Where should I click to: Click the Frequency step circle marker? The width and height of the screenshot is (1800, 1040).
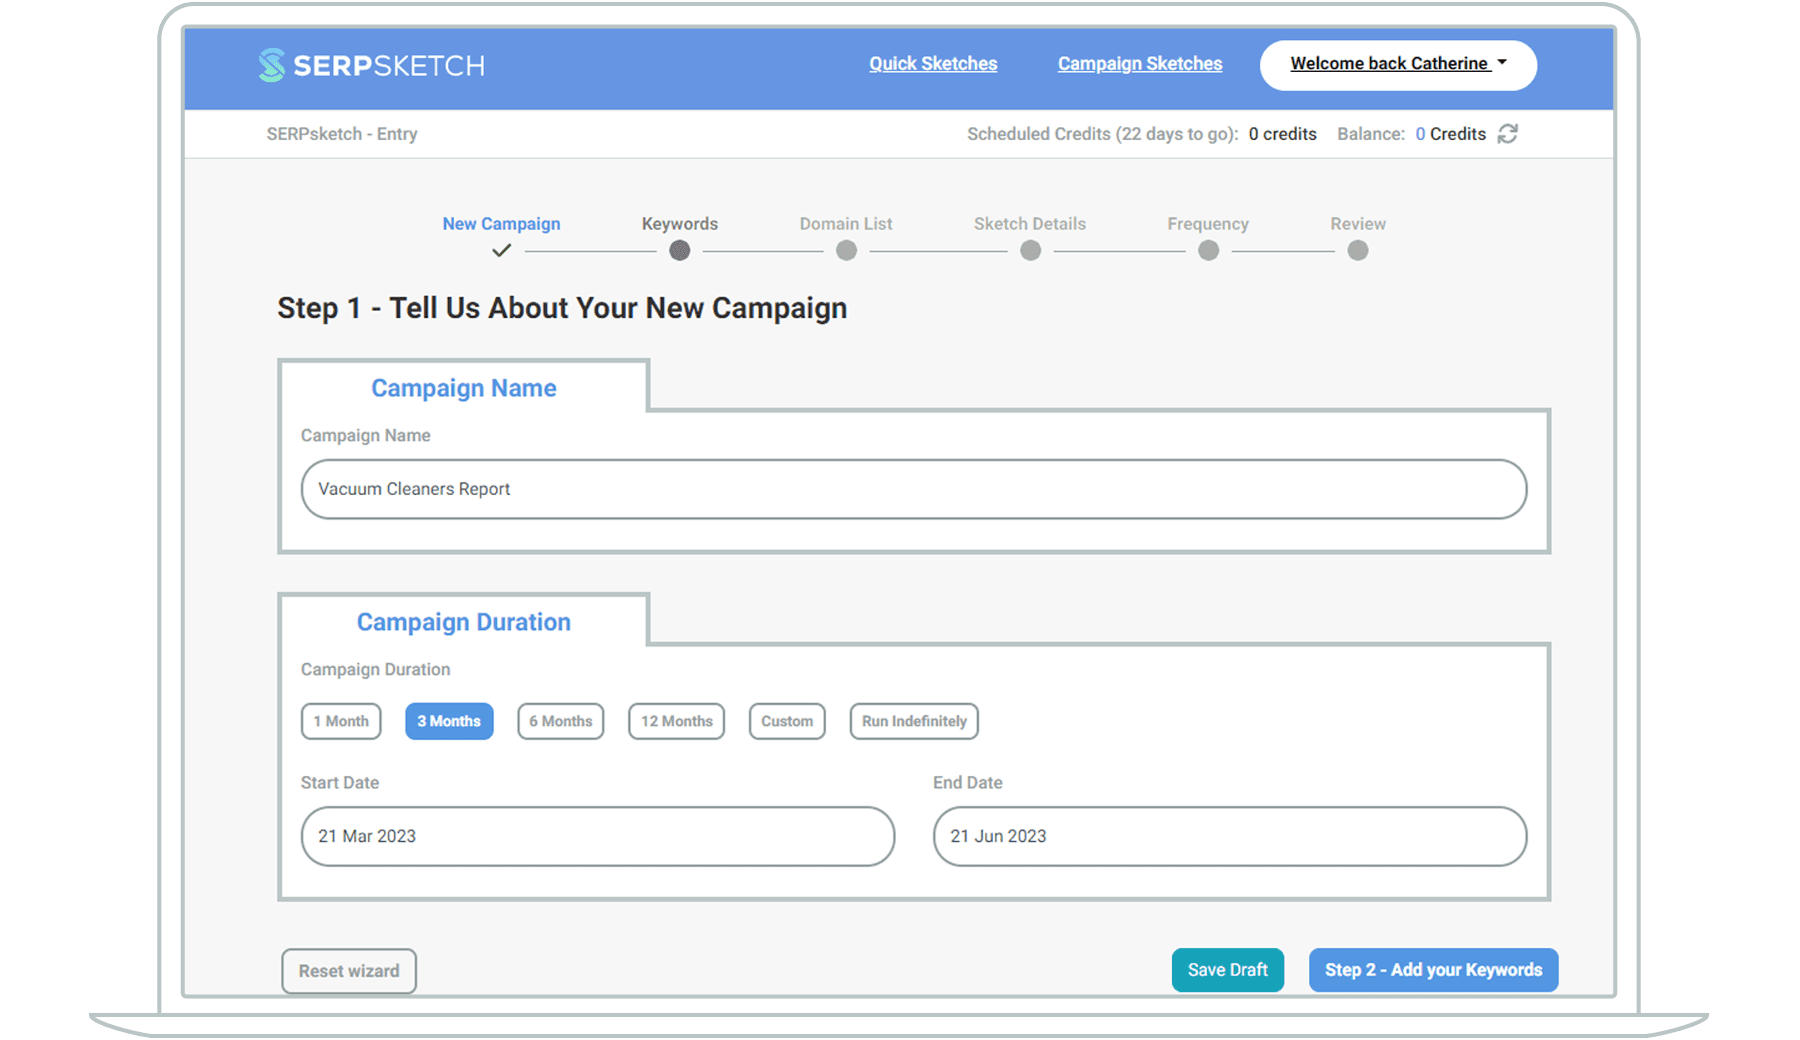tap(1209, 251)
